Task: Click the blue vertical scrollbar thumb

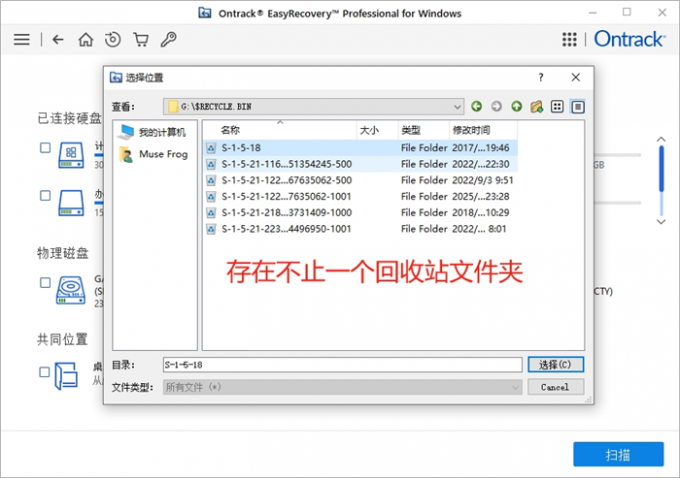Action: tap(661, 169)
